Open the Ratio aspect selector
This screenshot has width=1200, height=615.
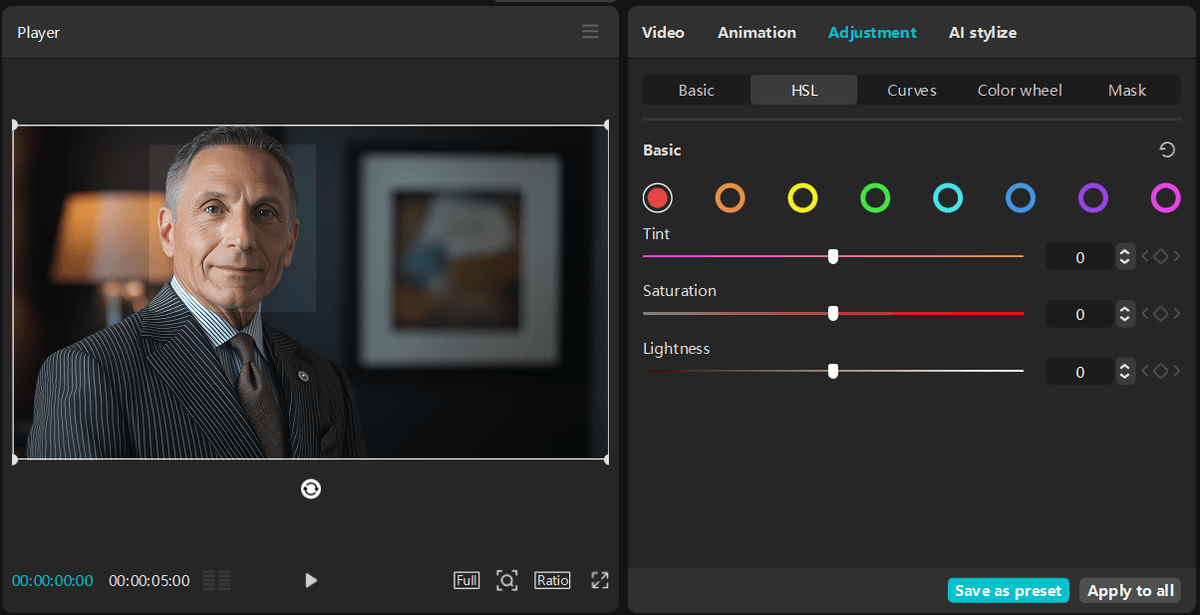click(552, 580)
